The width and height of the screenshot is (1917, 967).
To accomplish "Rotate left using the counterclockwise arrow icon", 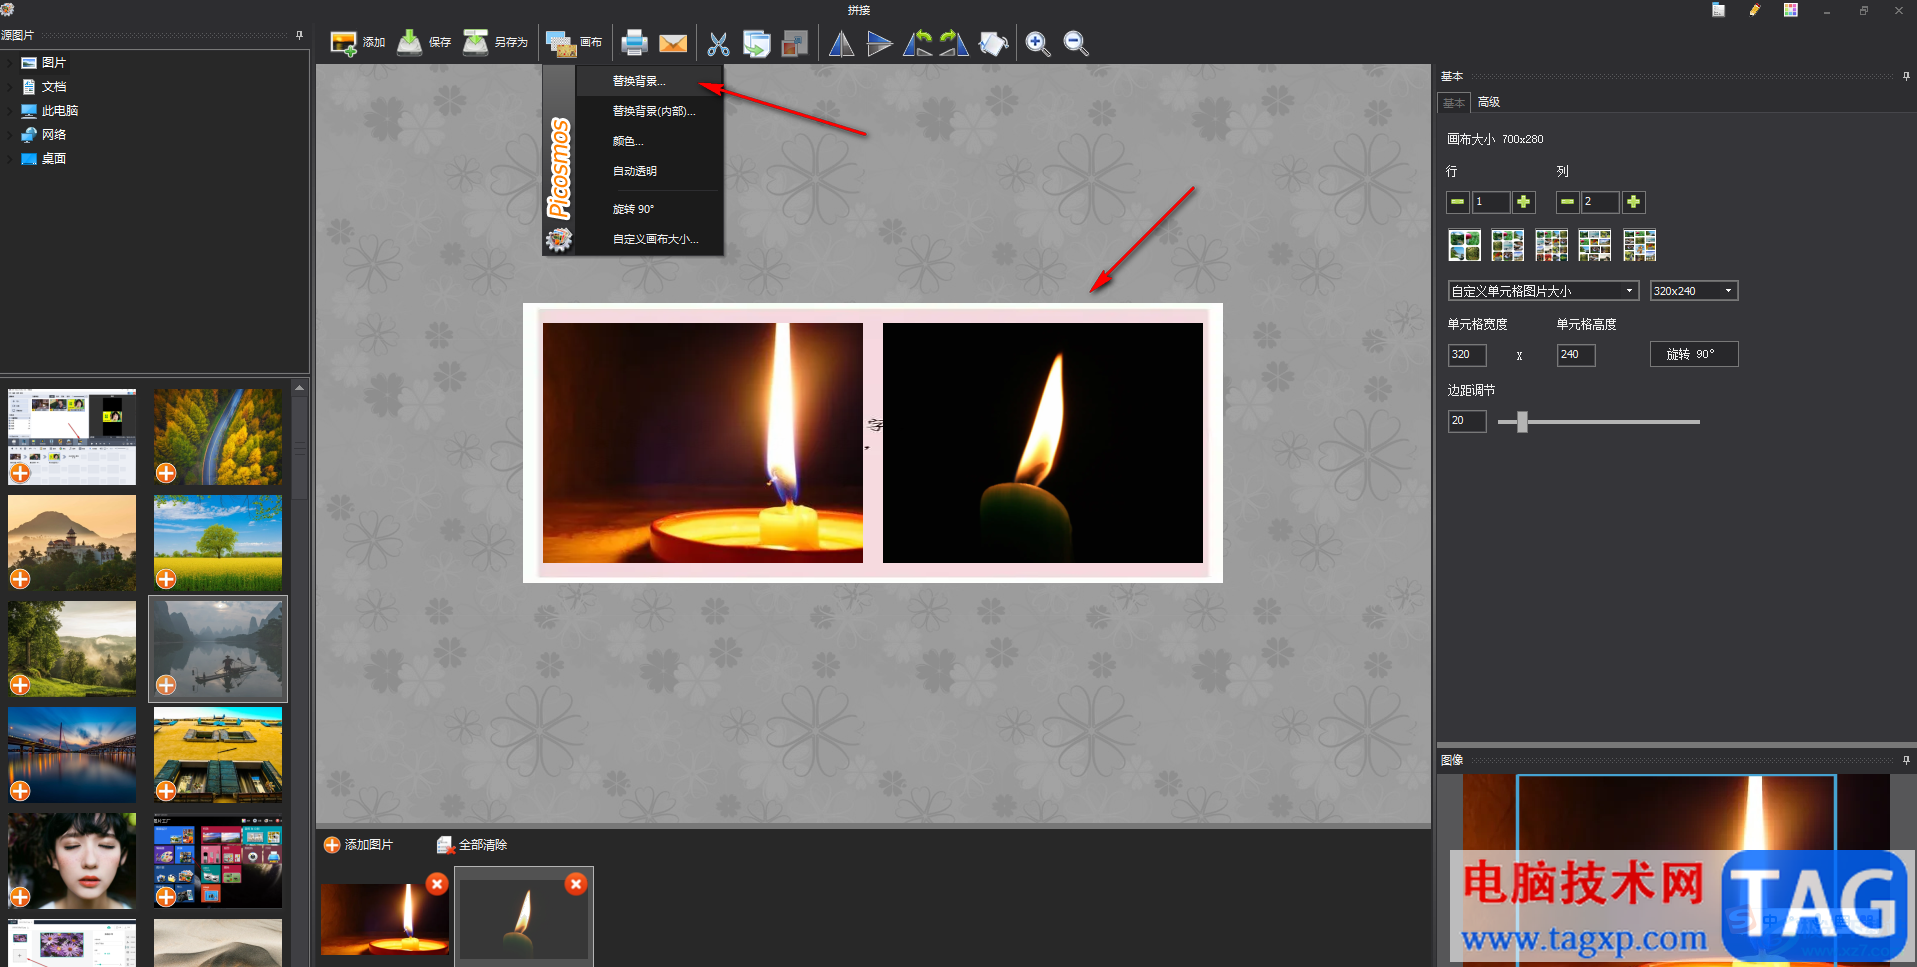I will point(917,43).
